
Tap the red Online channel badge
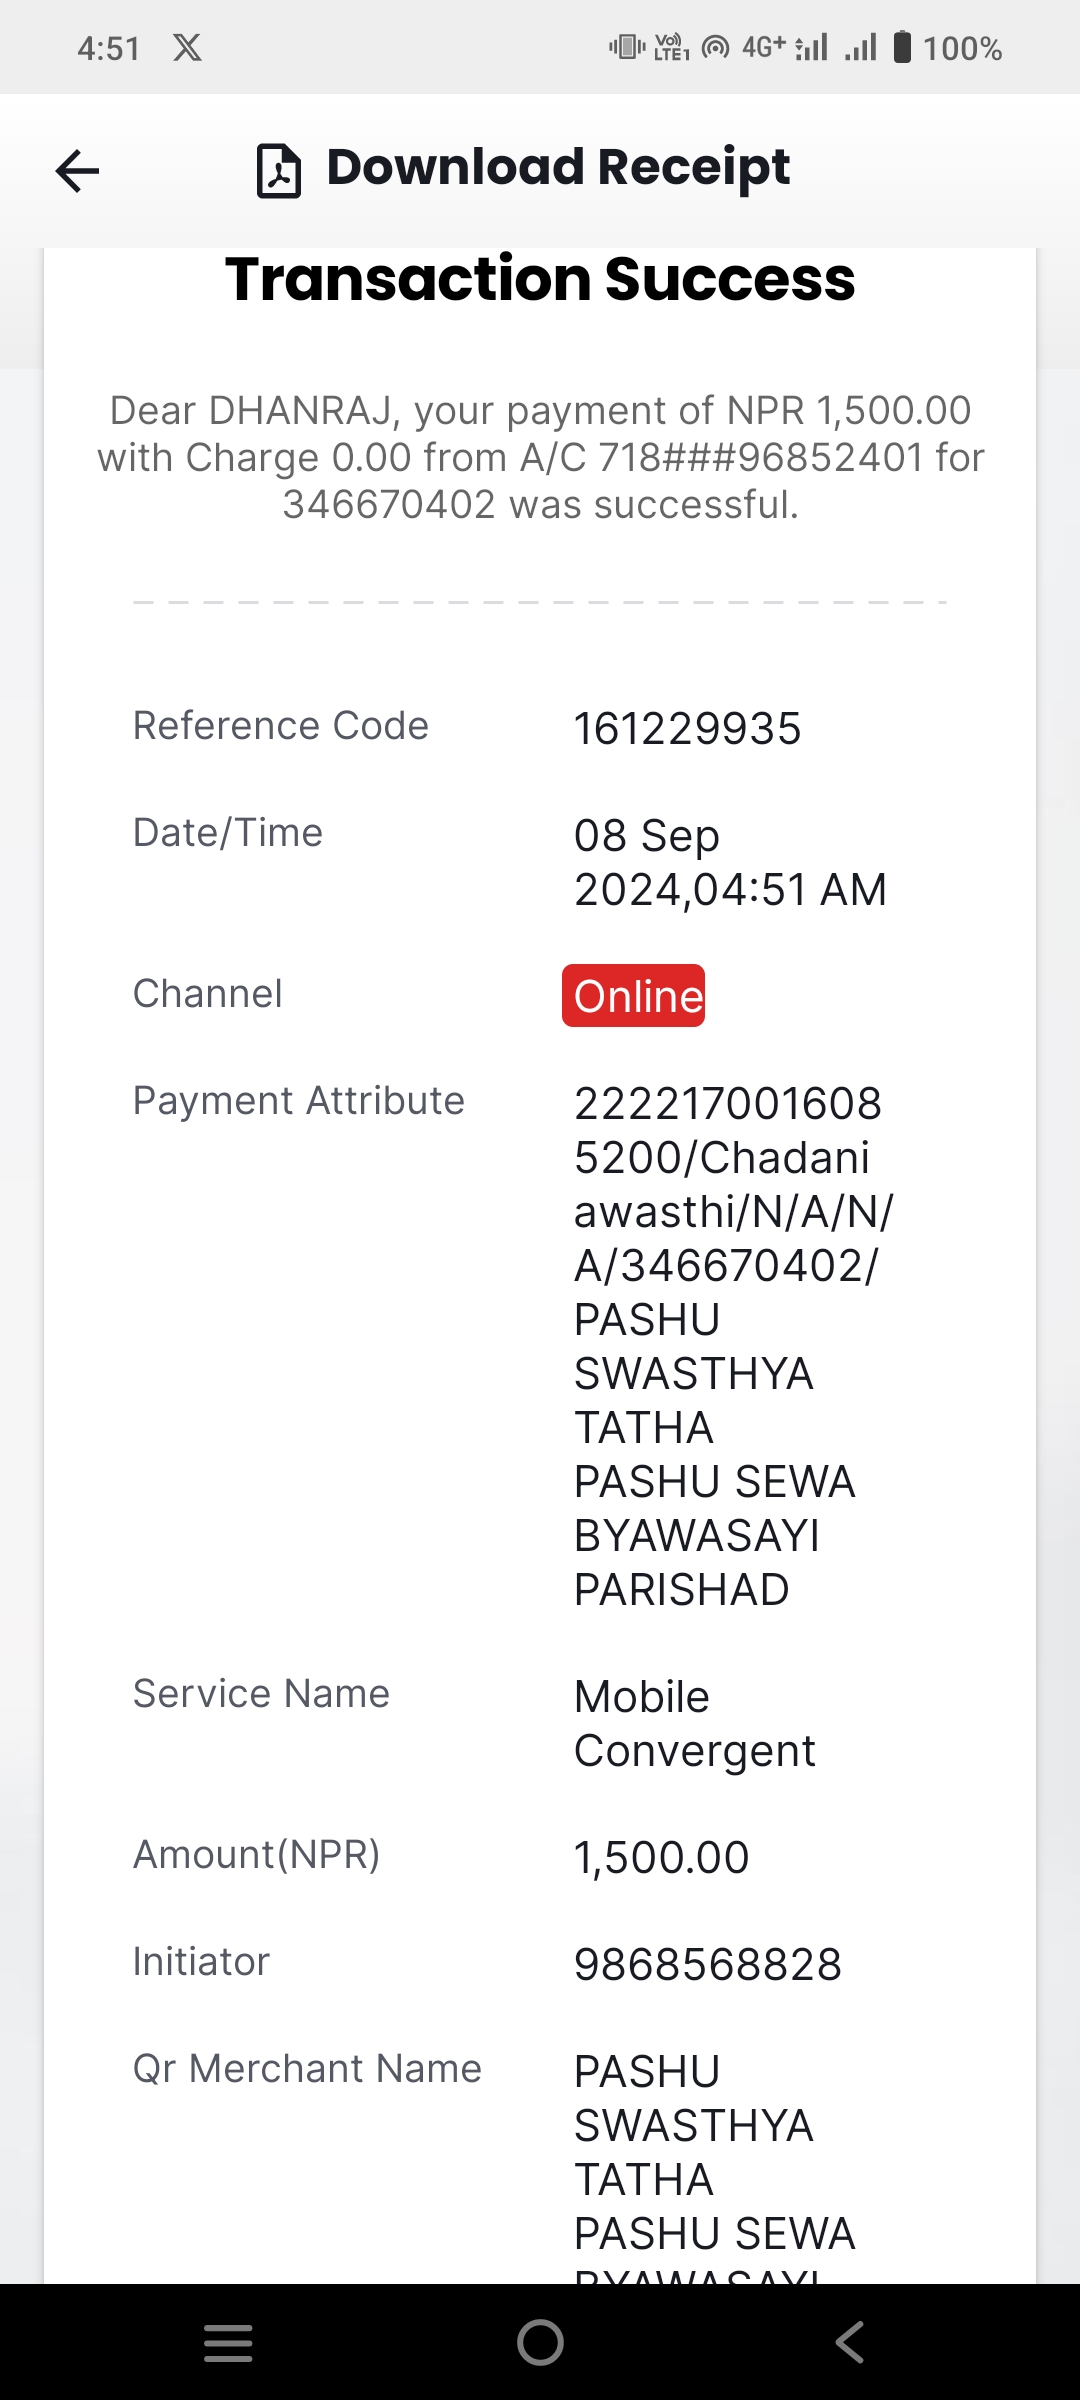pos(633,996)
